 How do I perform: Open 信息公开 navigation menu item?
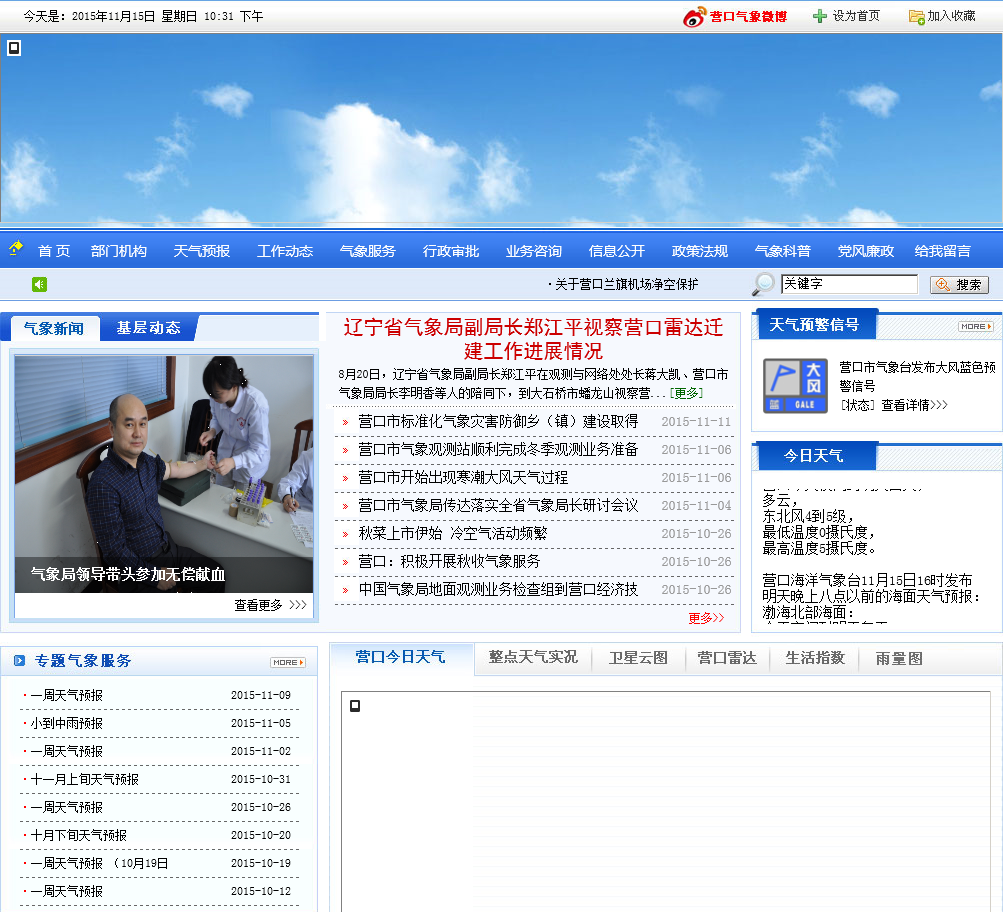pos(617,251)
